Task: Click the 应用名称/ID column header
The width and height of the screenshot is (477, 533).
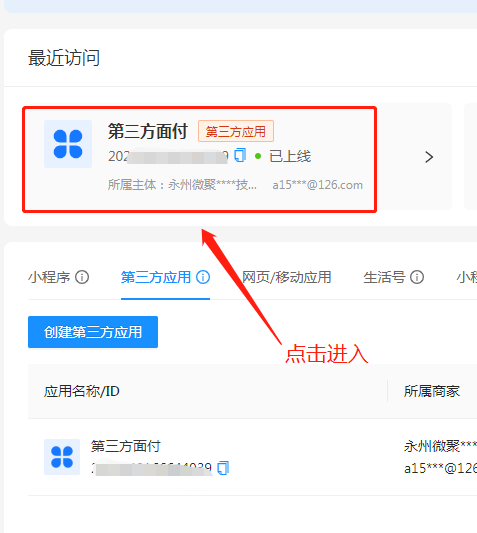Action: (x=82, y=391)
